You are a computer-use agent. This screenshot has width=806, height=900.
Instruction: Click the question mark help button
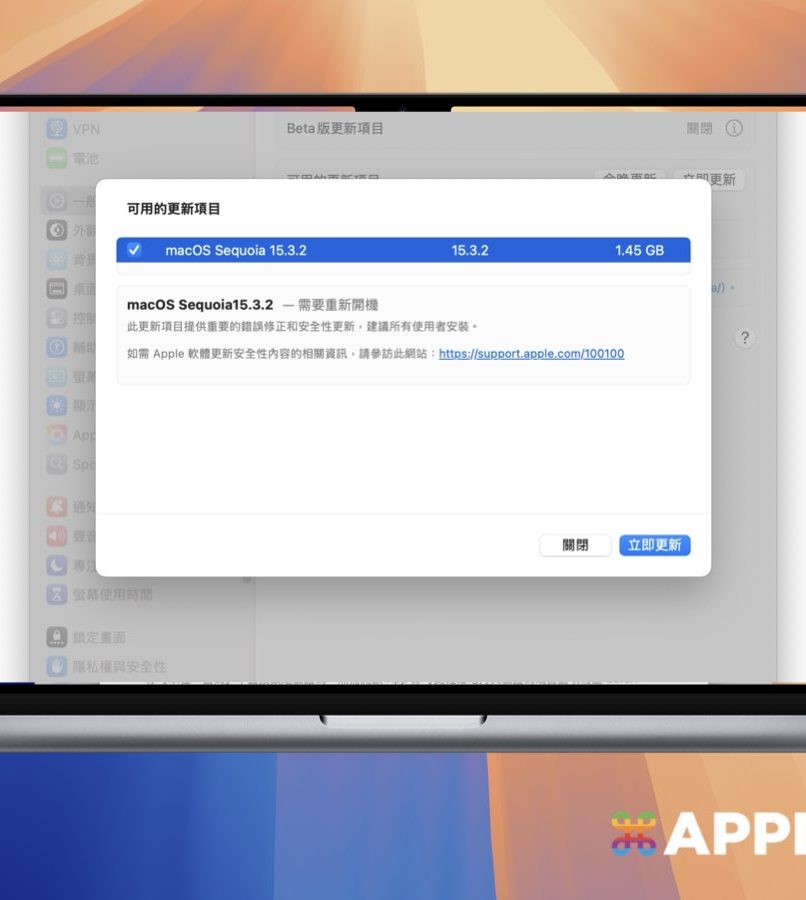tap(744, 338)
